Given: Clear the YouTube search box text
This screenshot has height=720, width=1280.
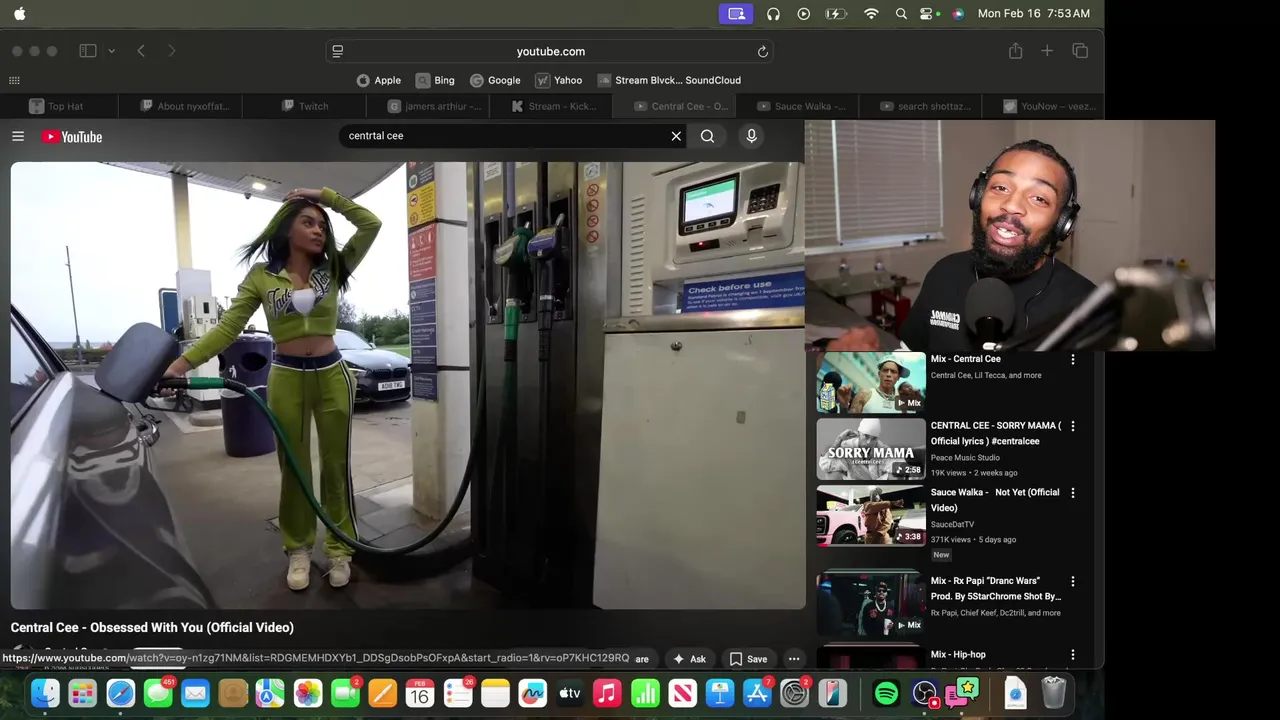Looking at the screenshot, I should 676,136.
